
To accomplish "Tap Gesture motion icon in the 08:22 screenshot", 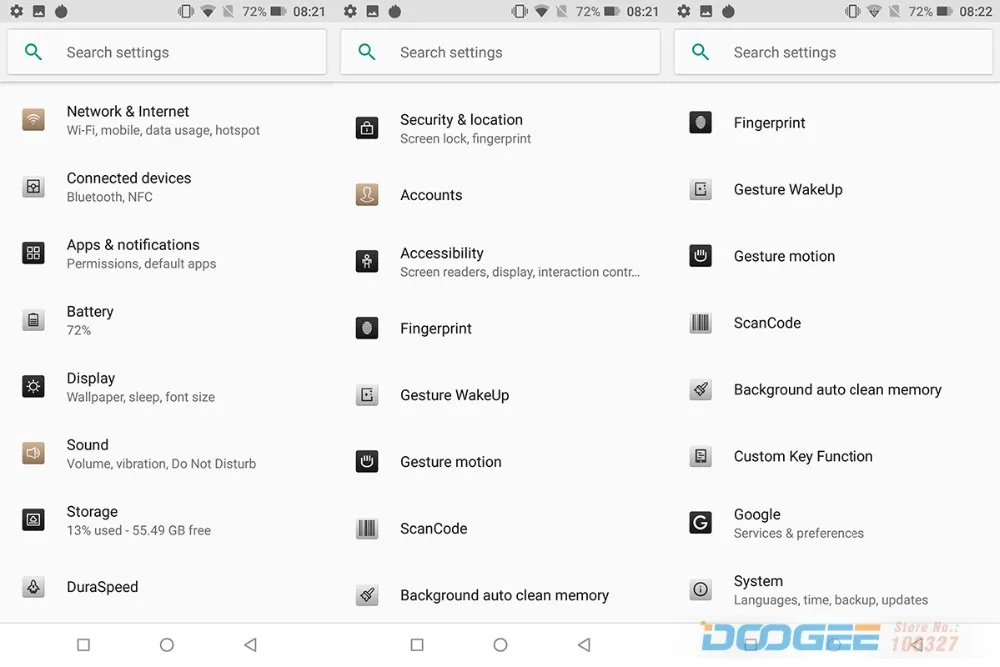I will point(700,256).
